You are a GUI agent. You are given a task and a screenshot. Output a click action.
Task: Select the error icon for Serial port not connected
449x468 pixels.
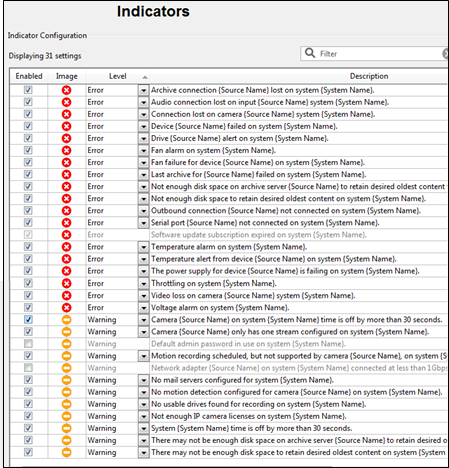click(x=66, y=223)
